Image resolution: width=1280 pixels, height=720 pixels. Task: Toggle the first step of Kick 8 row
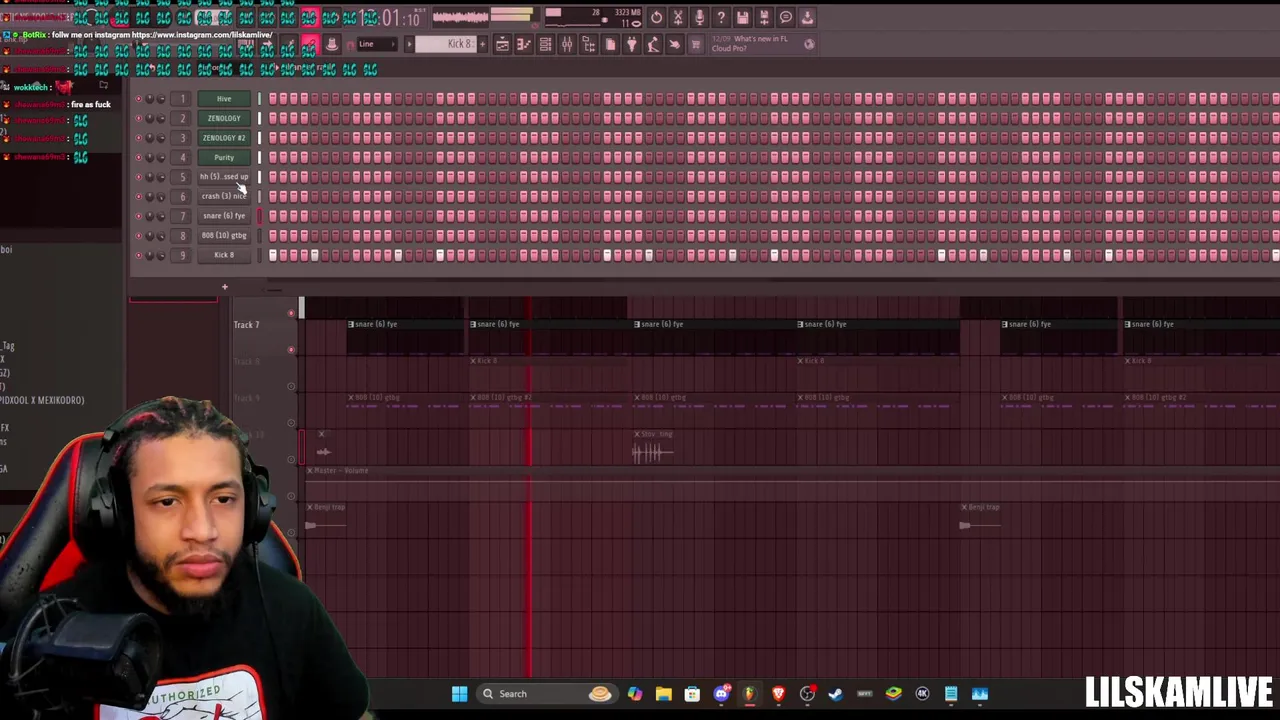coord(272,255)
